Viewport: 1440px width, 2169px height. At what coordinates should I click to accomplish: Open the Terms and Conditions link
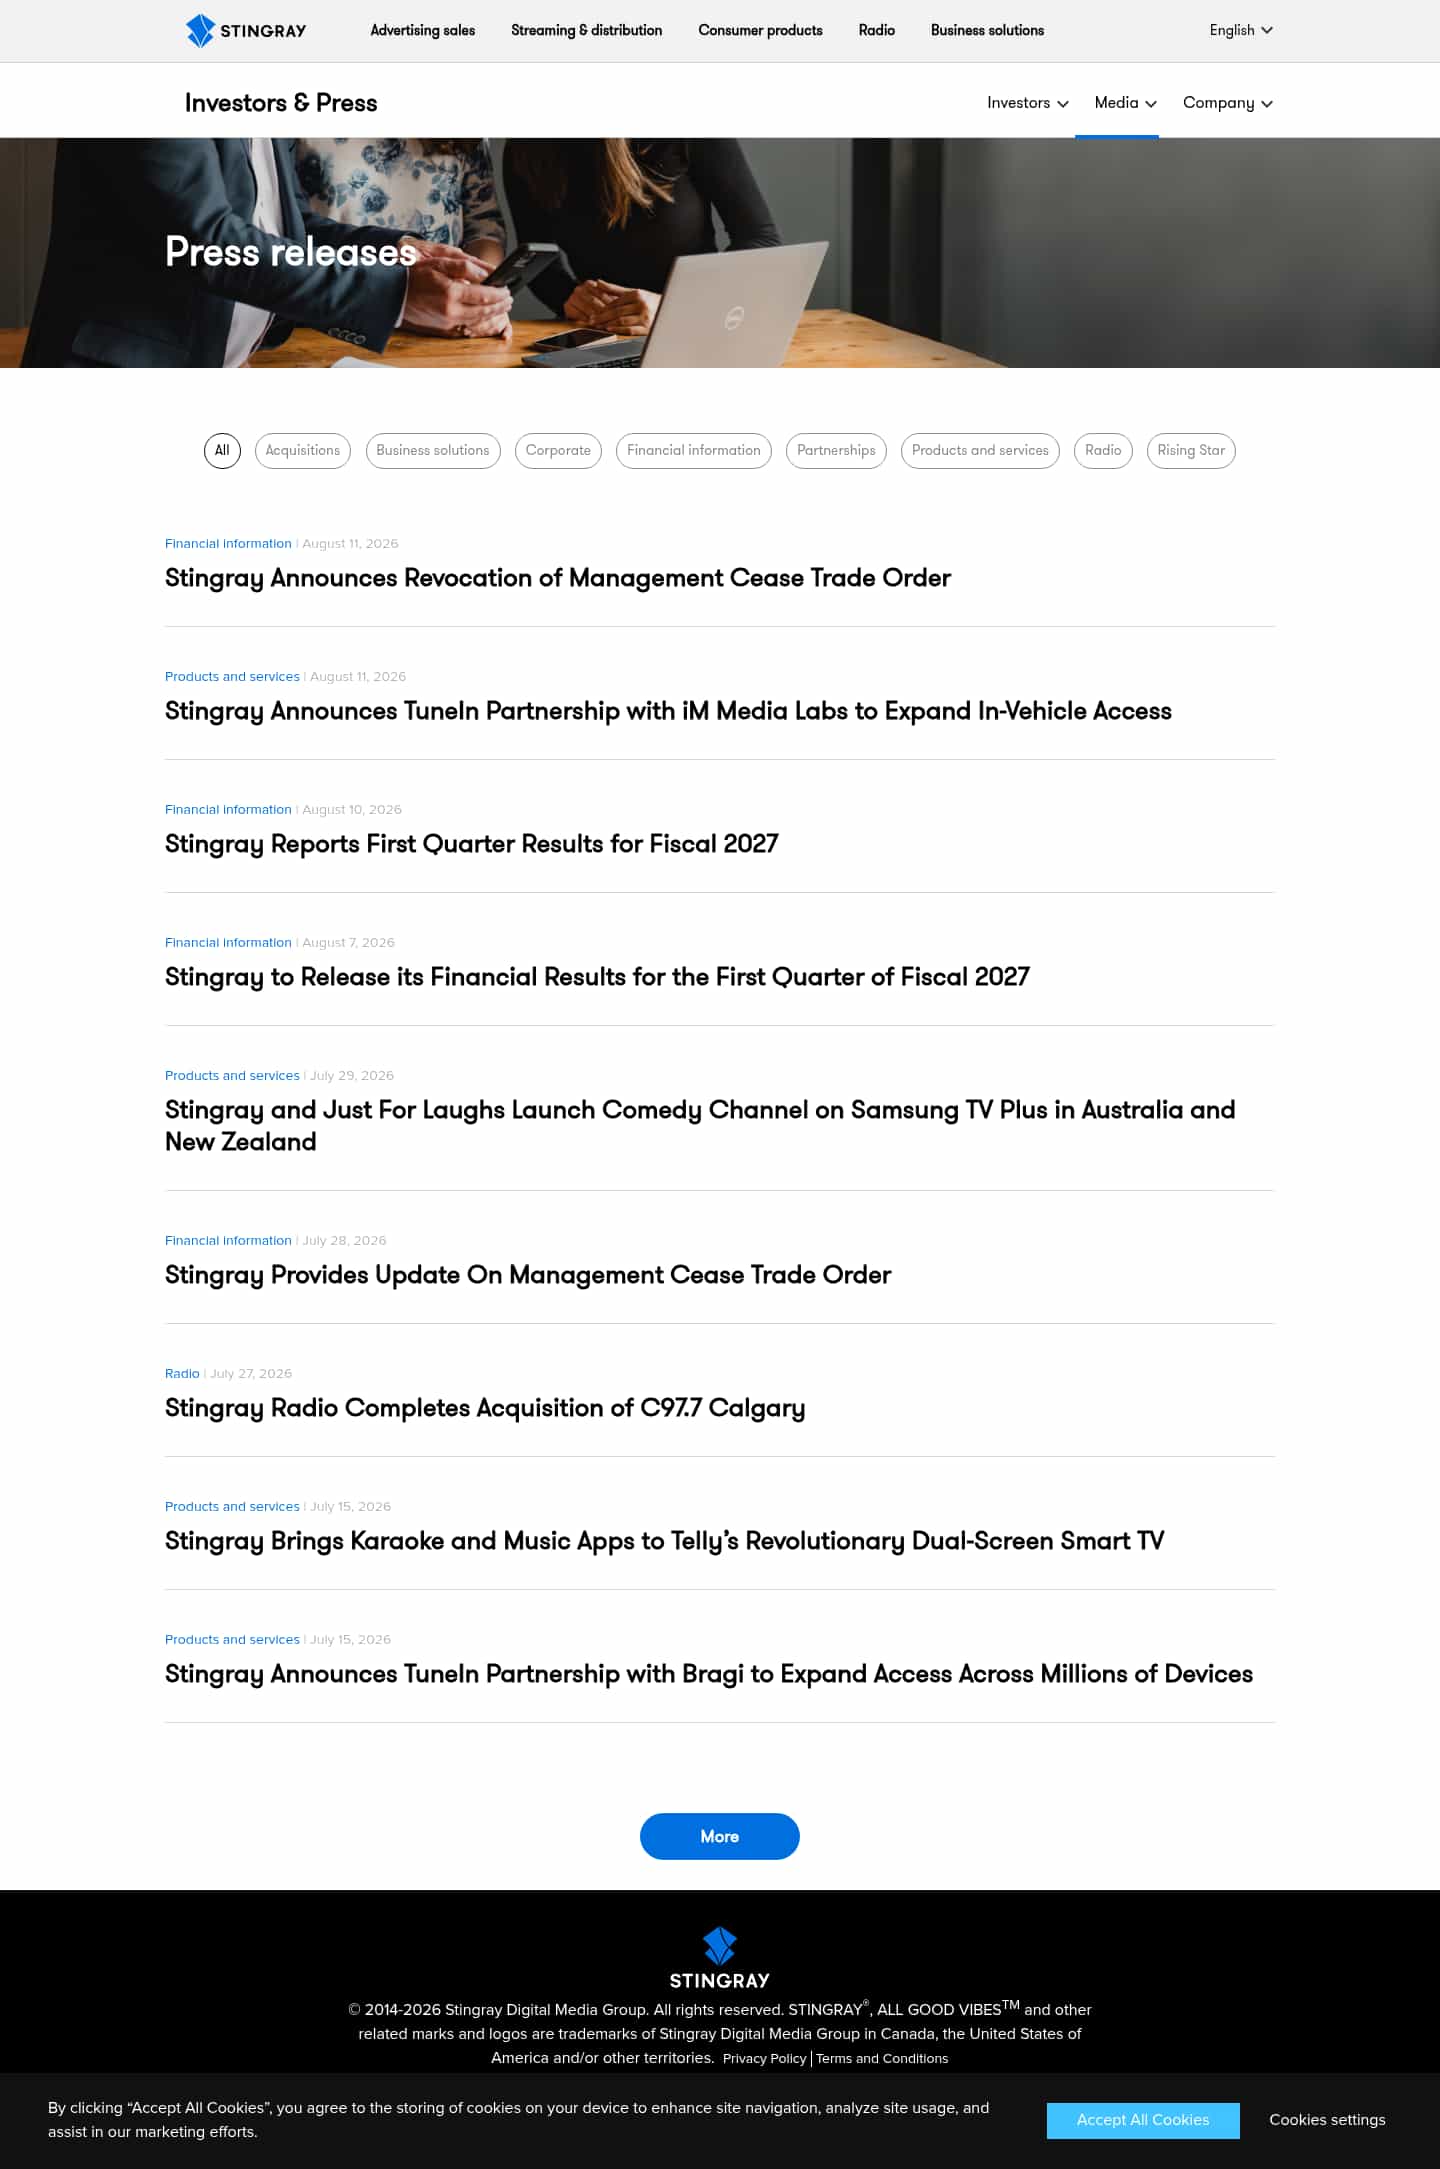pos(882,2059)
